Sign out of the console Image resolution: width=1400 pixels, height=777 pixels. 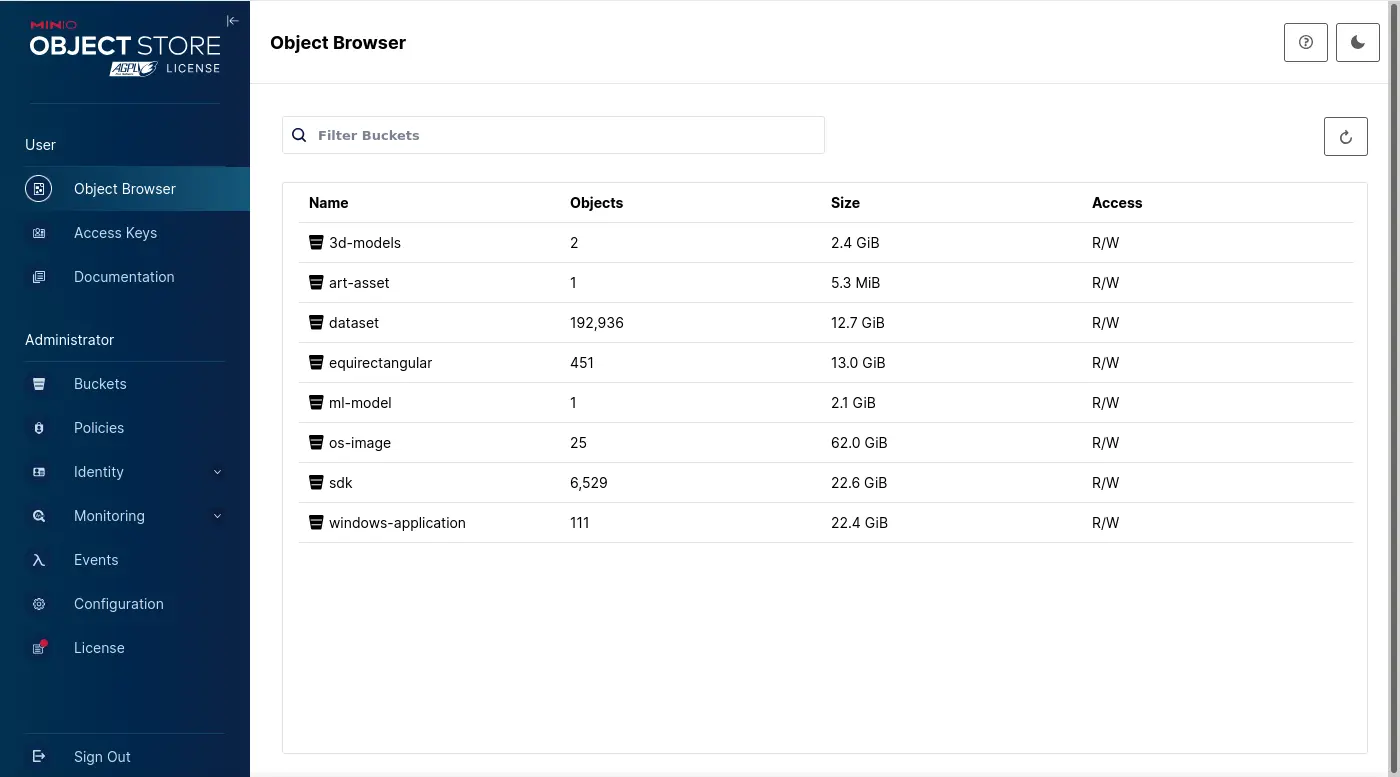(x=101, y=757)
